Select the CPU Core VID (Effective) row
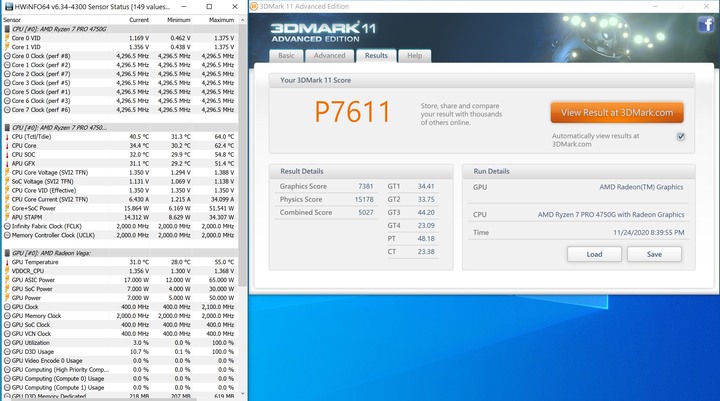This screenshot has width=720, height=401. point(121,190)
